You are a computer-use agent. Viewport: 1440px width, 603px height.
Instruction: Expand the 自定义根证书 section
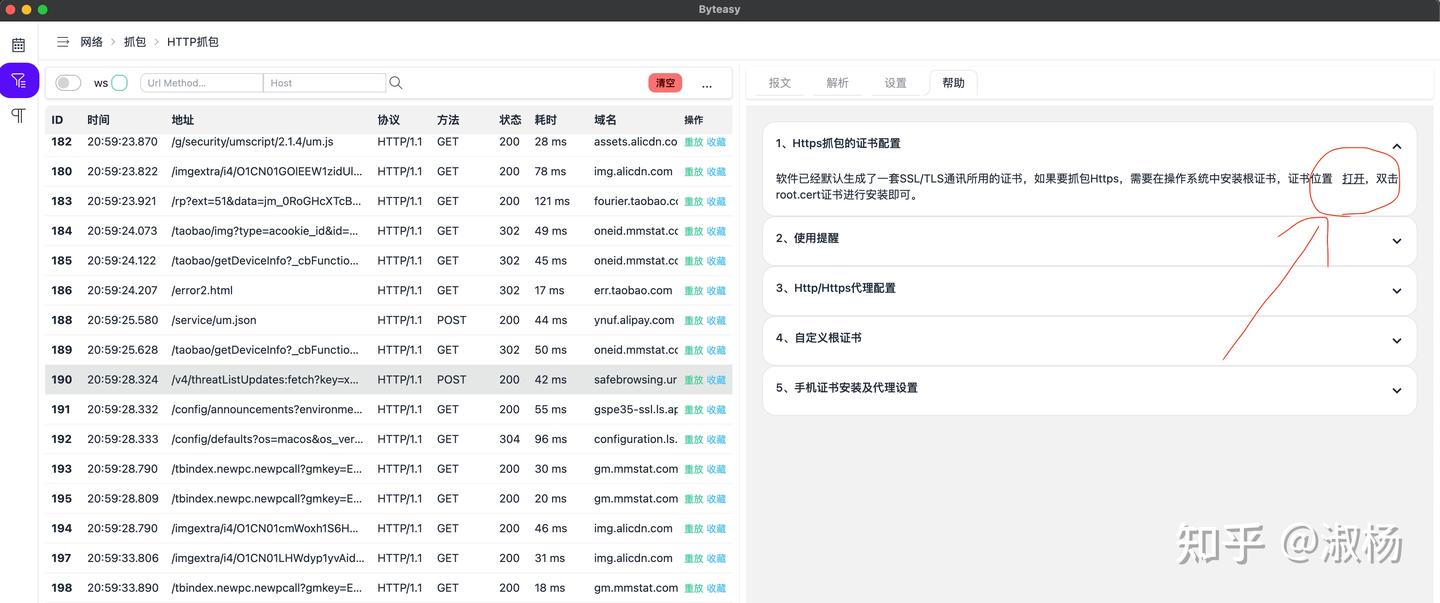pyautogui.click(x=1089, y=339)
